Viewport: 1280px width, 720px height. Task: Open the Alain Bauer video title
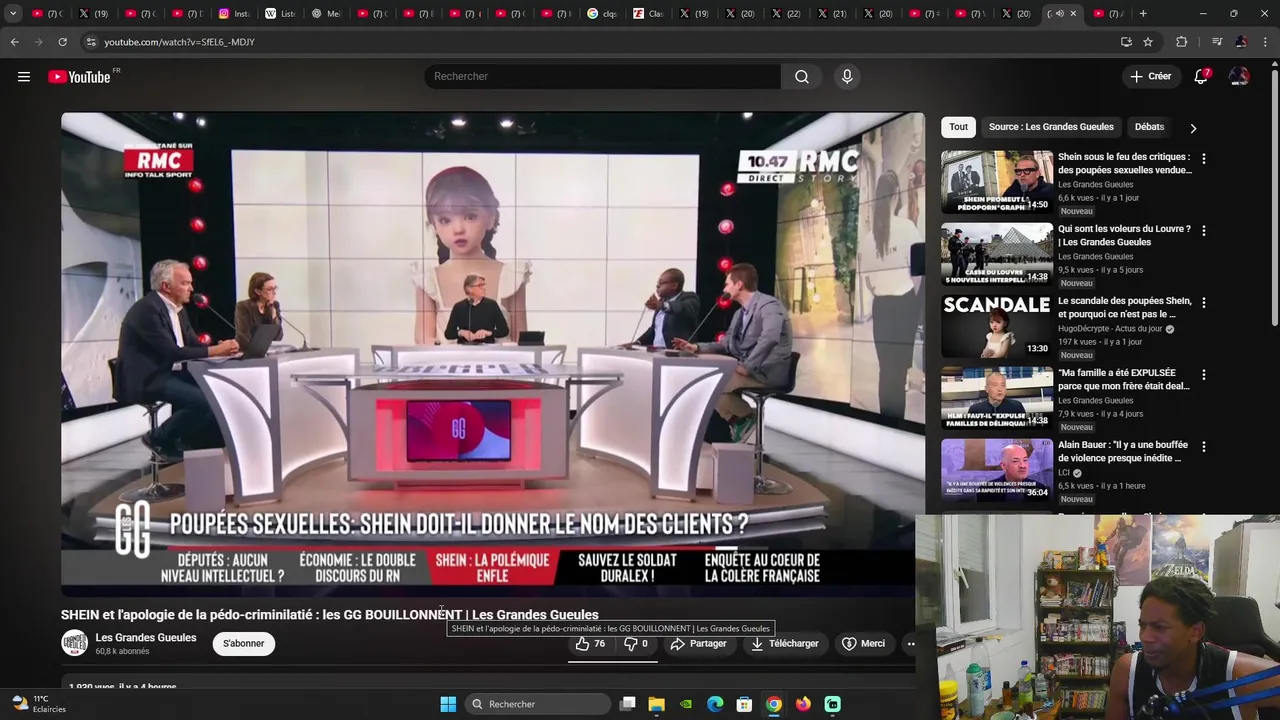[x=1123, y=452]
